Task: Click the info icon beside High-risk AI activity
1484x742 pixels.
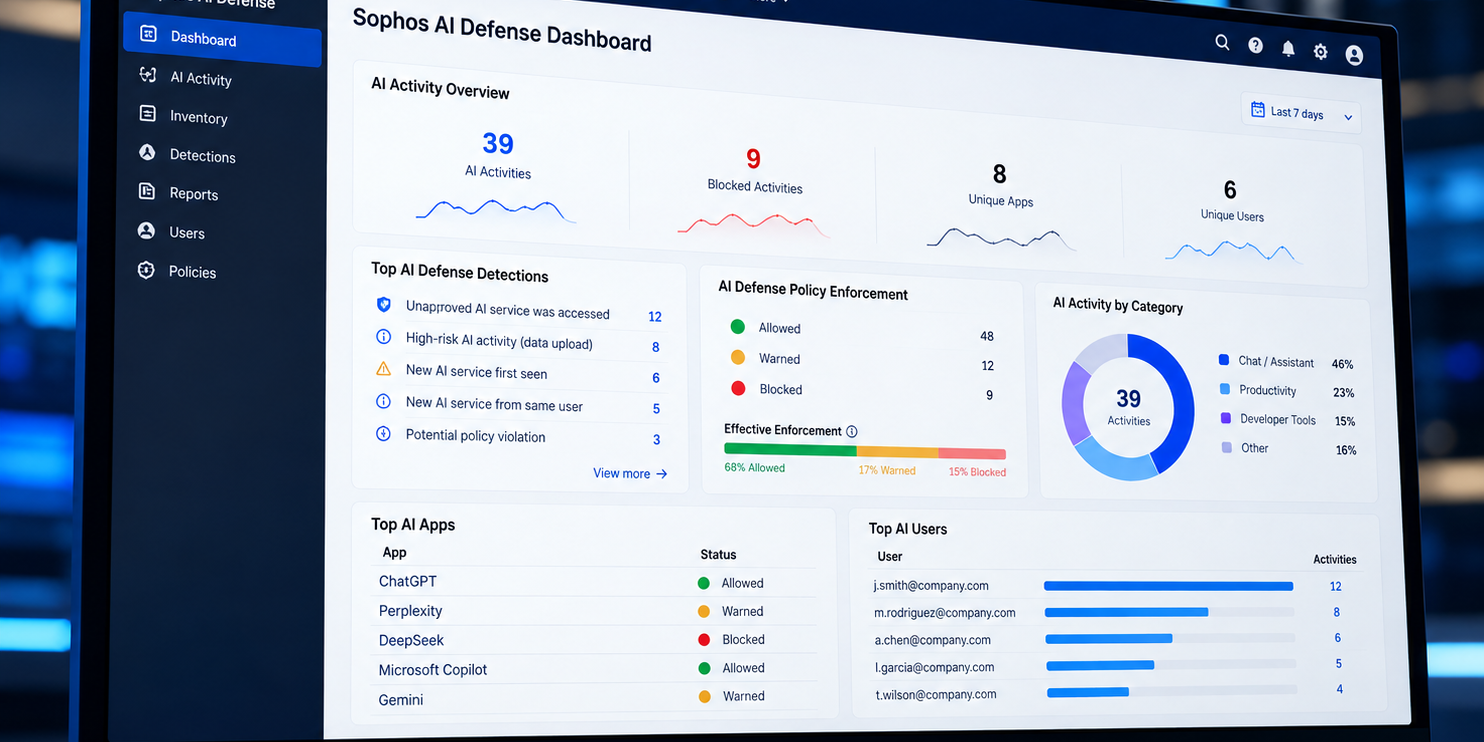Action: point(383,337)
